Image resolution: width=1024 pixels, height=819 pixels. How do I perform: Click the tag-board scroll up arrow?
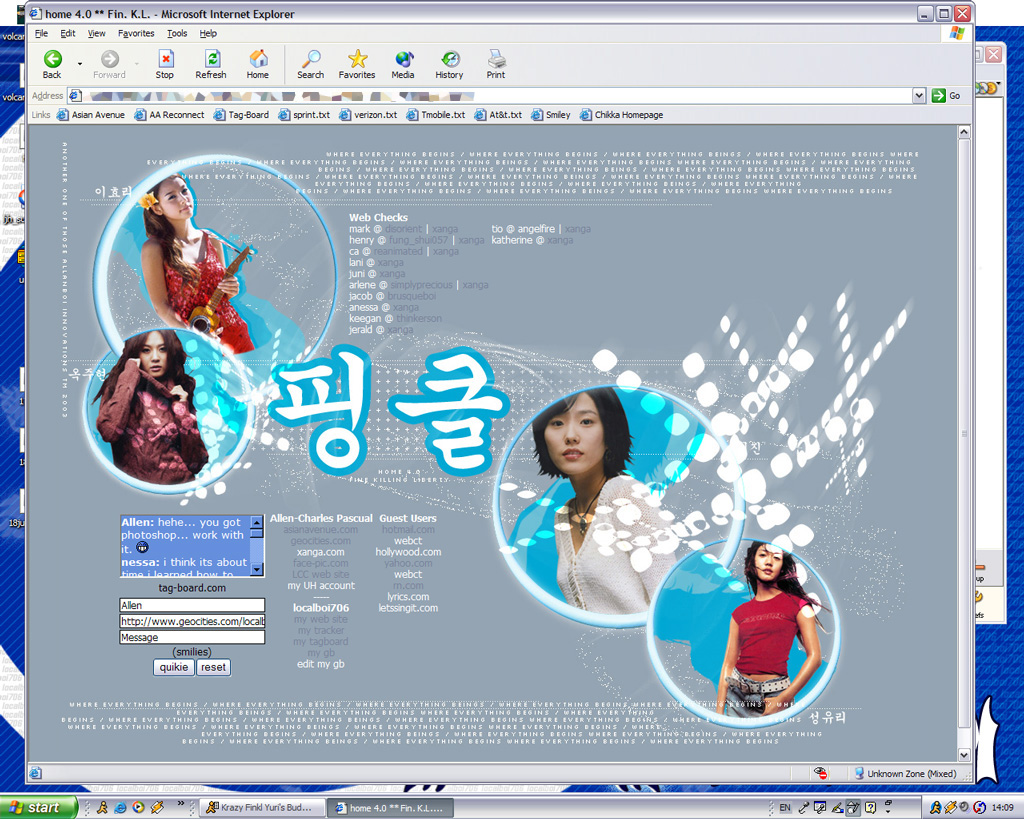[257, 522]
